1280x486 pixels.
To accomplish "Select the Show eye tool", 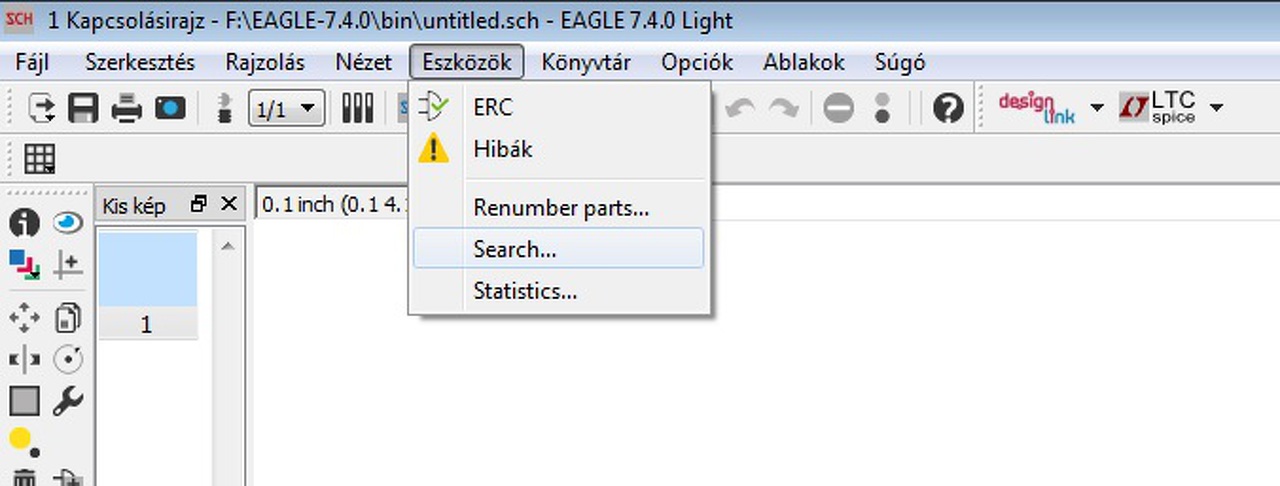I will click(67, 223).
